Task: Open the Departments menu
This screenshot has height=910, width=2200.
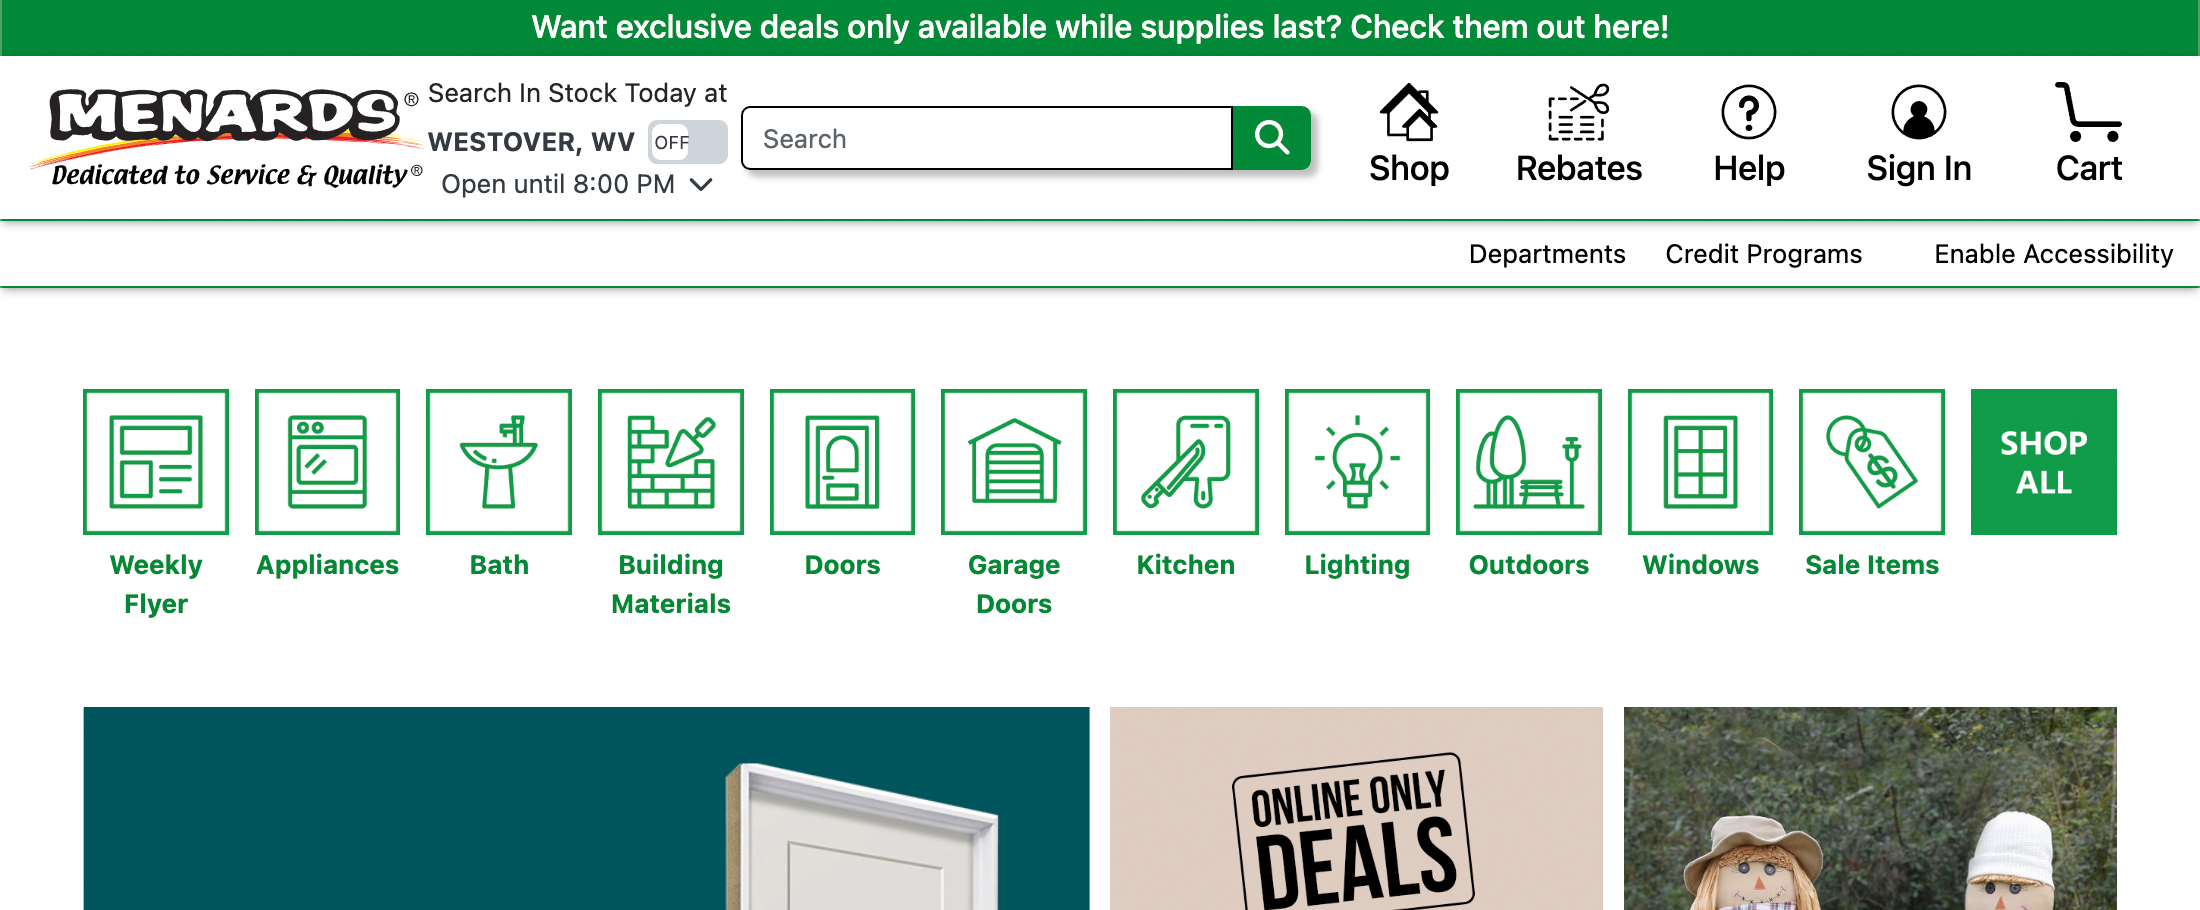Action: coord(1546,254)
